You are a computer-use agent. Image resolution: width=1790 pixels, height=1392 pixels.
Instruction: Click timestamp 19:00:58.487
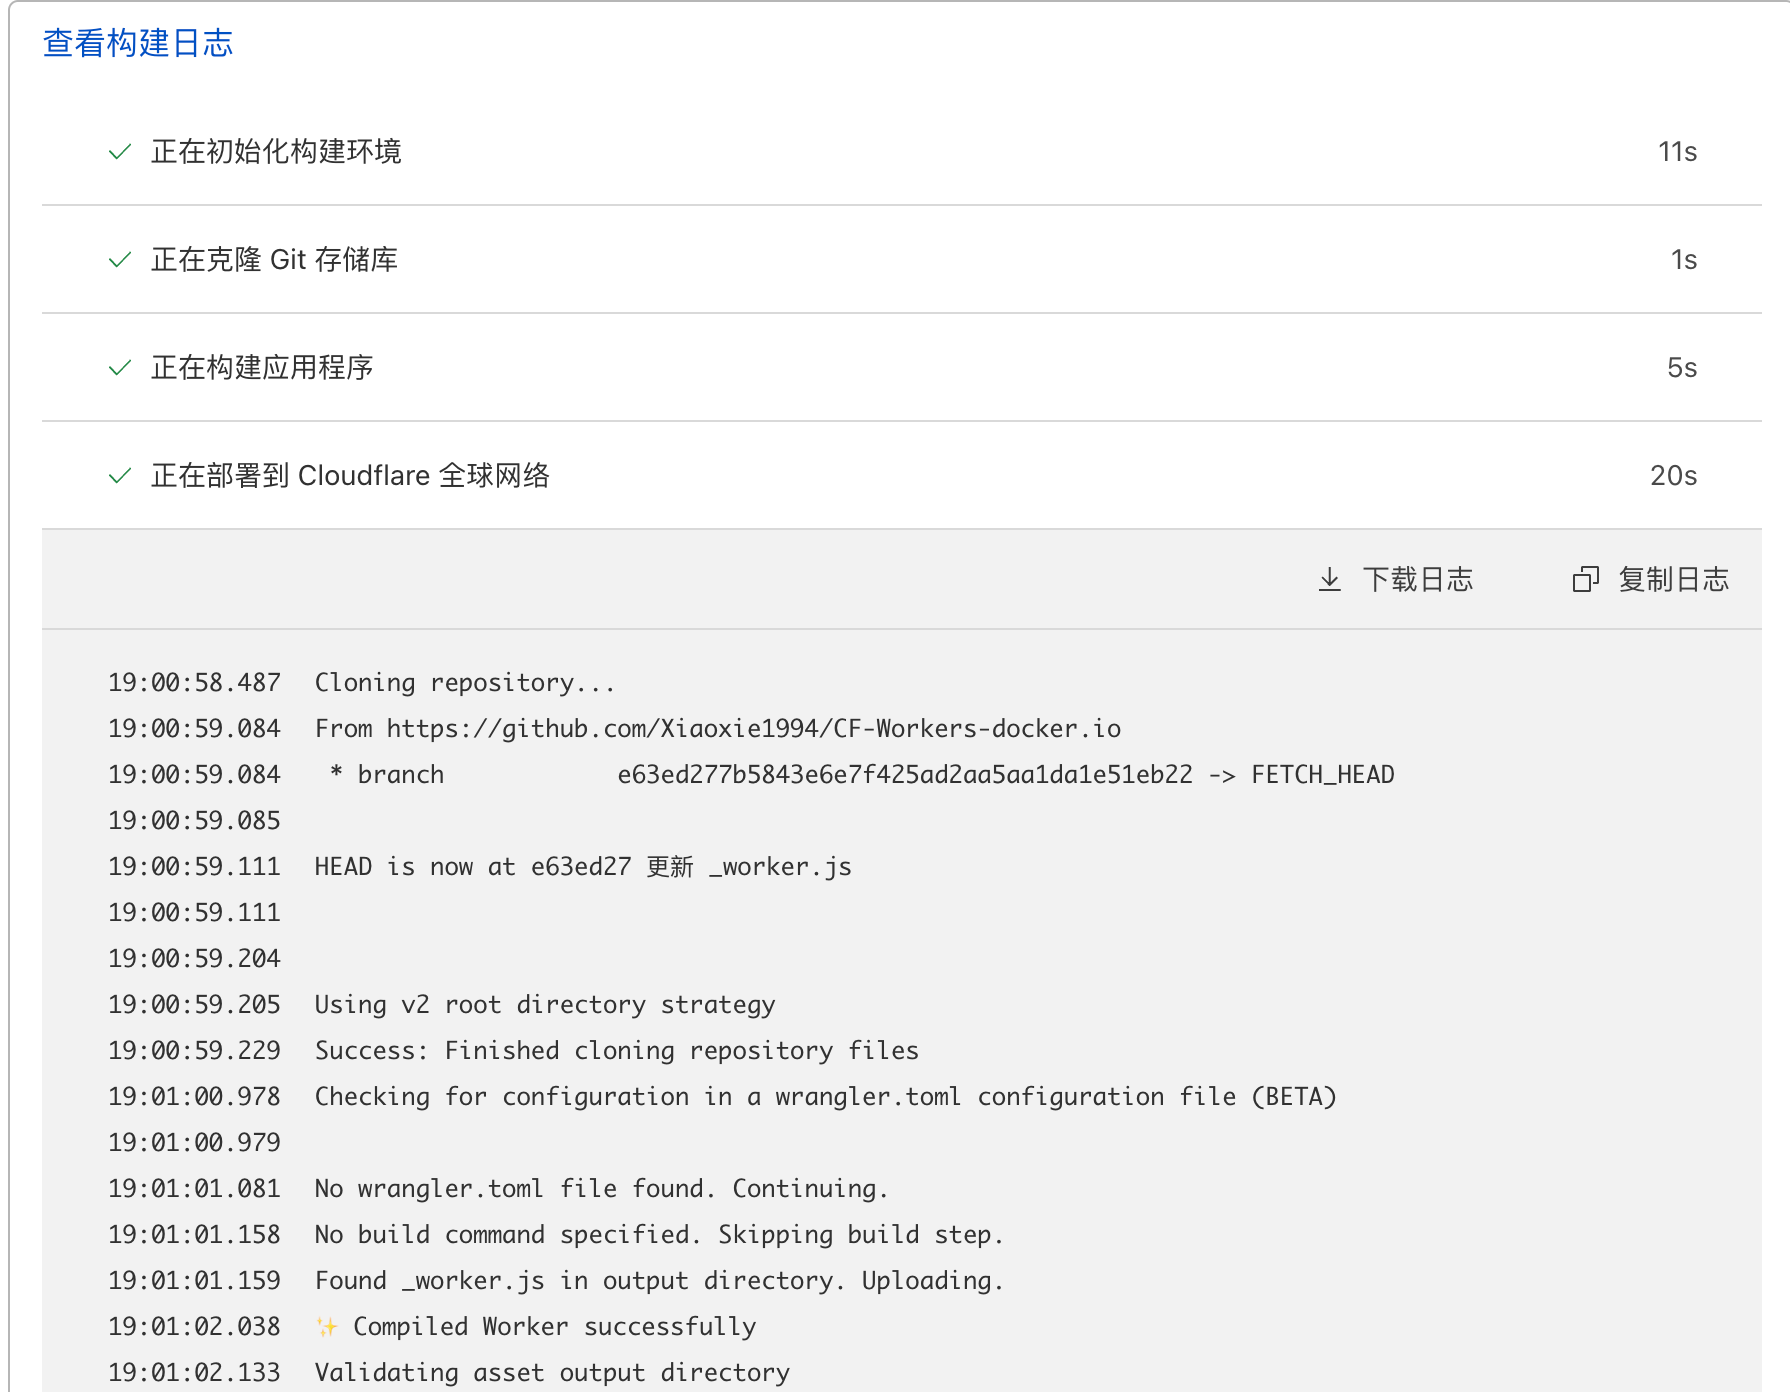[194, 683]
